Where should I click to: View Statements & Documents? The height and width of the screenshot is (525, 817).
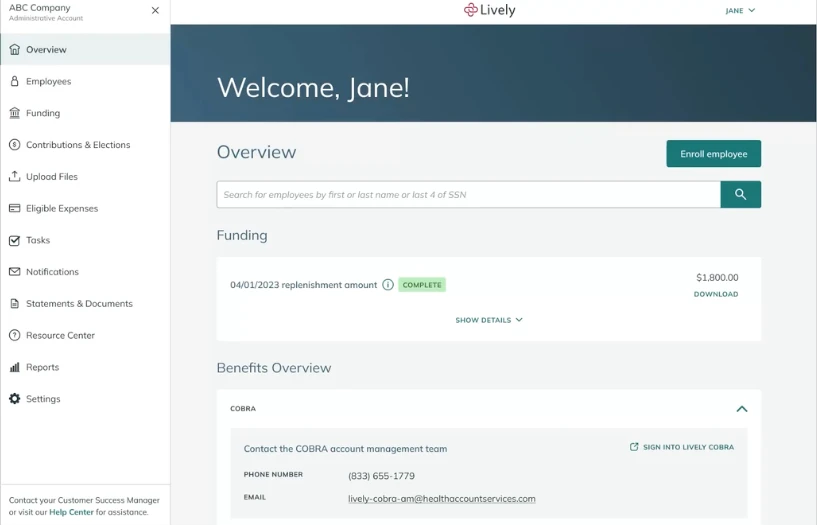tap(85, 304)
